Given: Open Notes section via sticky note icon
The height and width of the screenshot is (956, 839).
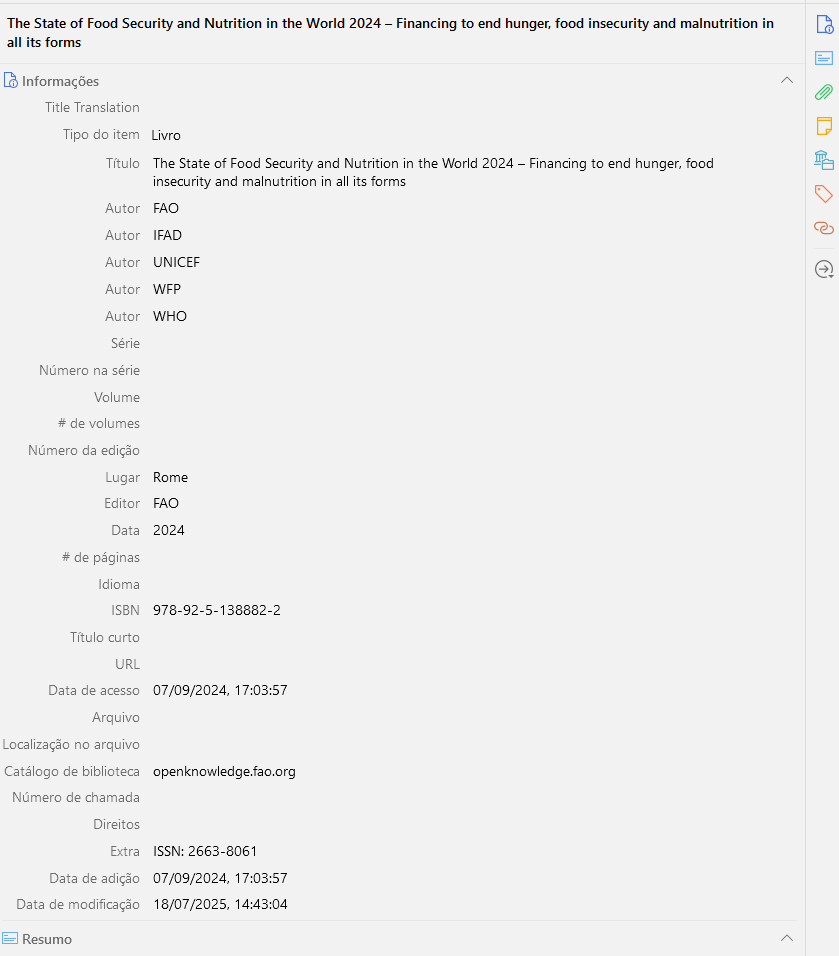Looking at the screenshot, I should click(824, 126).
